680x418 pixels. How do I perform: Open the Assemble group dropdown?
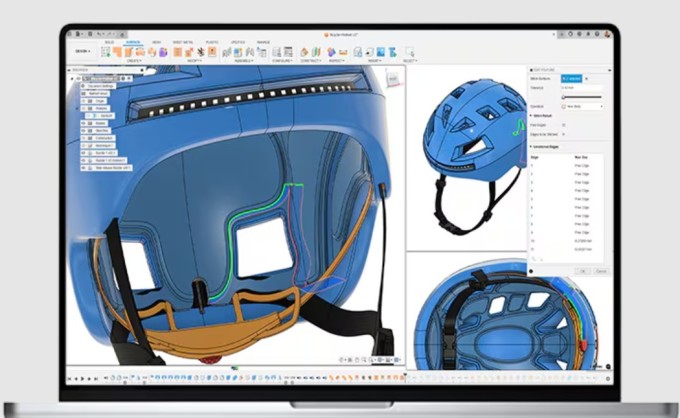coord(245,61)
